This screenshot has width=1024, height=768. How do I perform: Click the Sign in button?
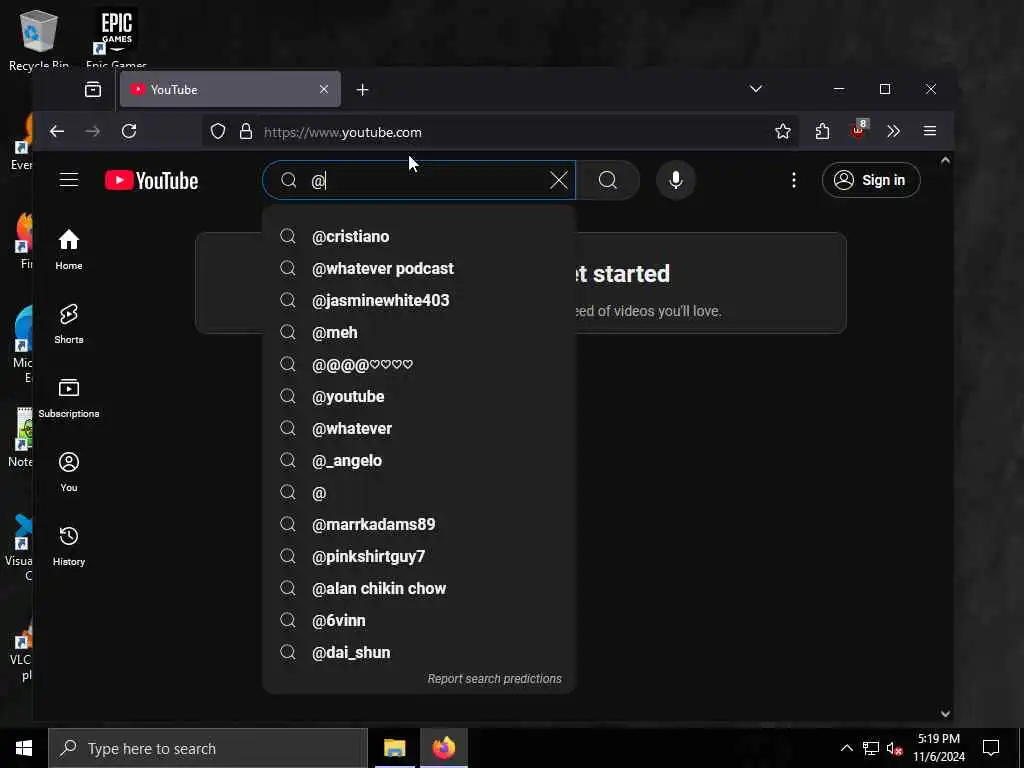pos(871,180)
